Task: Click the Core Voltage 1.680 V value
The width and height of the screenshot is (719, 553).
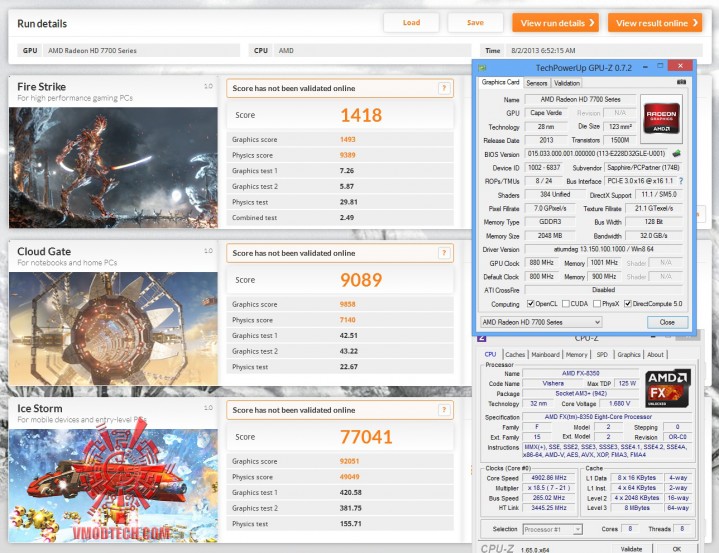Action: click(x=619, y=404)
